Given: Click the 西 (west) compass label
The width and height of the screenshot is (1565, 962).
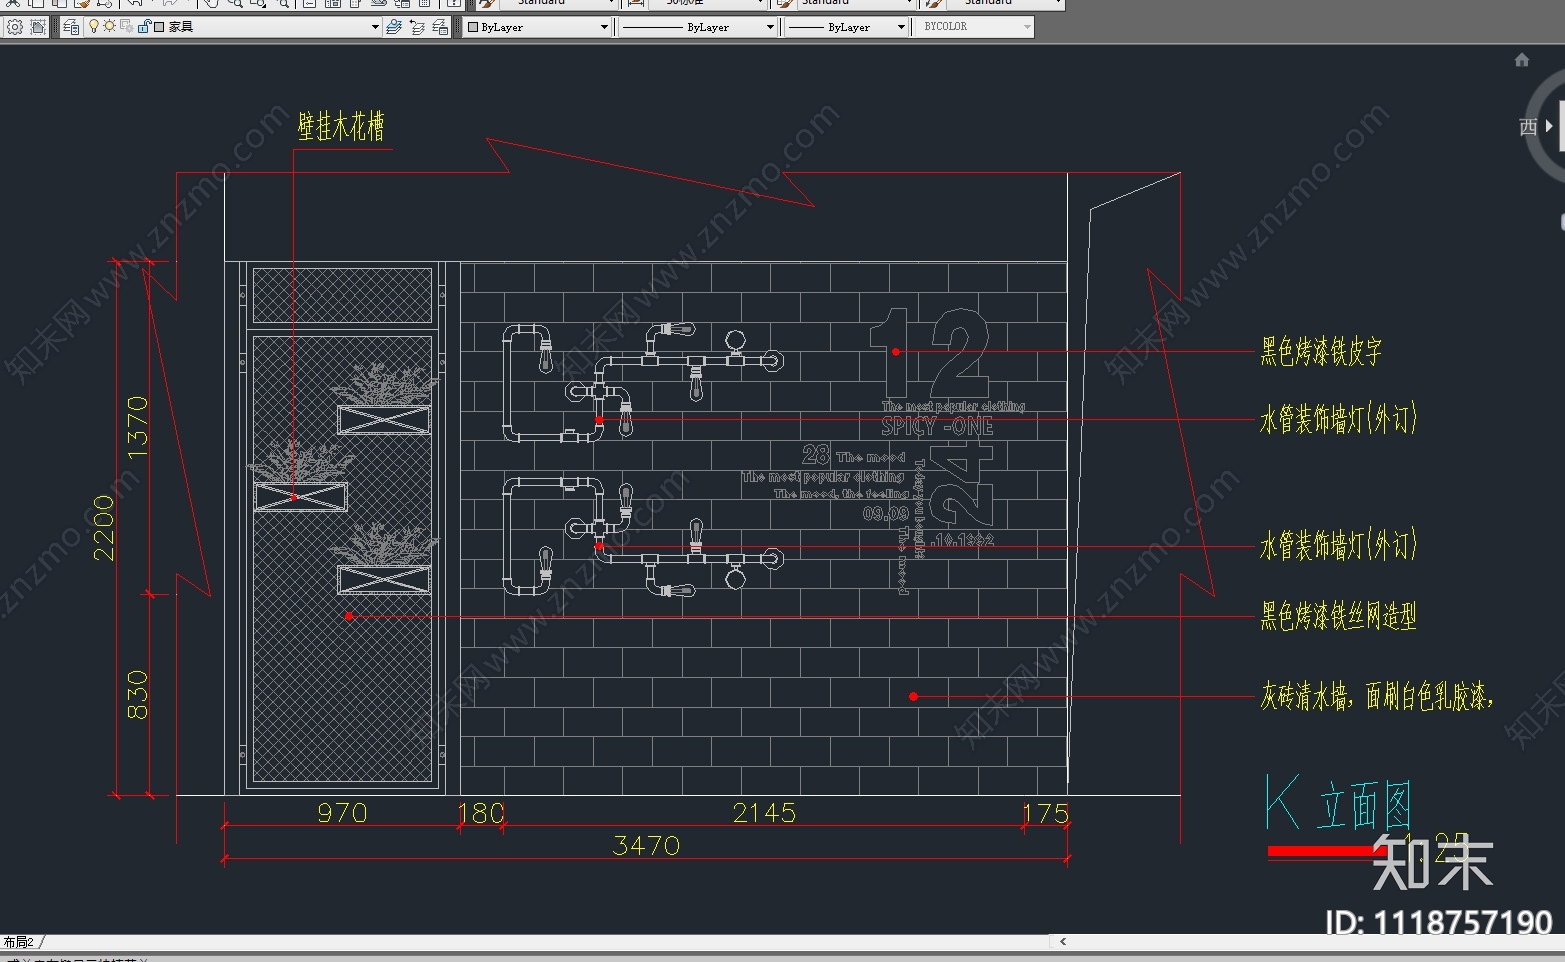Looking at the screenshot, I should coord(1528,127).
